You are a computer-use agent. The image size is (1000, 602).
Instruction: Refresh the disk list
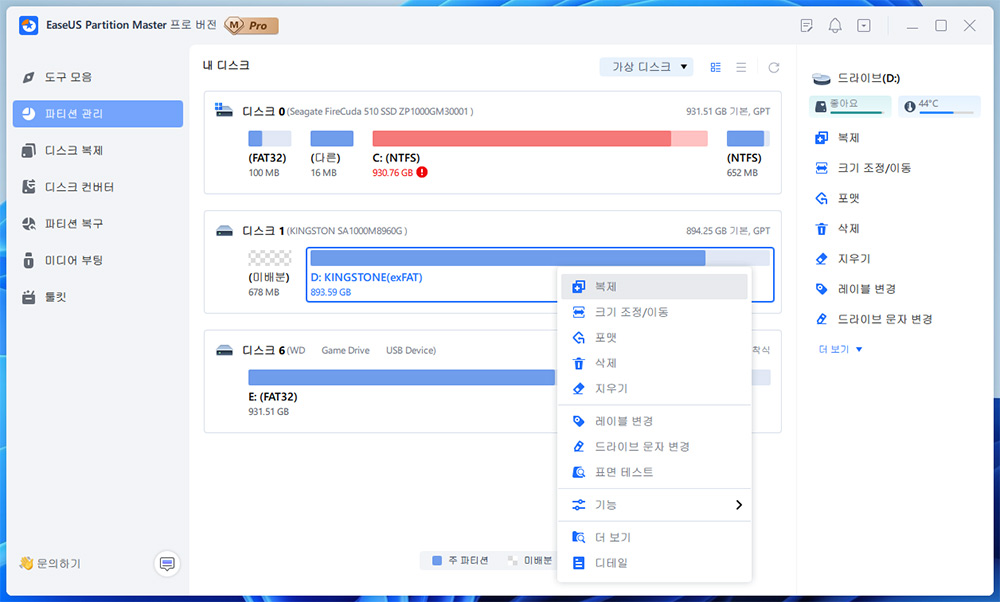pyautogui.click(x=774, y=68)
